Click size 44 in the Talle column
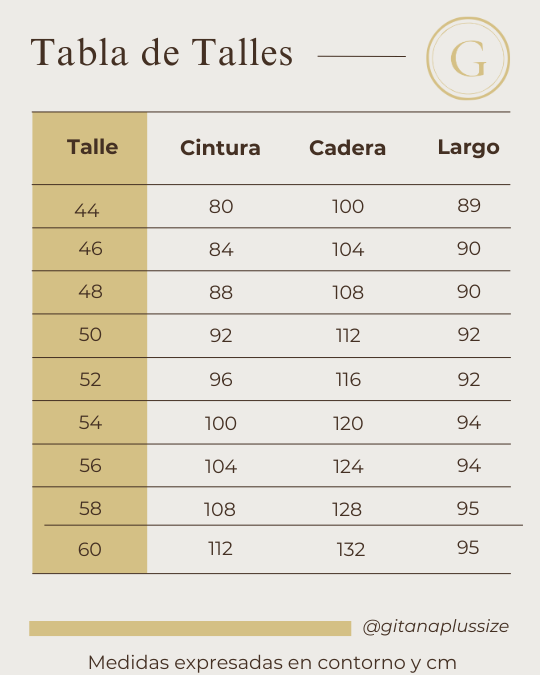This screenshot has width=540, height=675. coord(87,211)
